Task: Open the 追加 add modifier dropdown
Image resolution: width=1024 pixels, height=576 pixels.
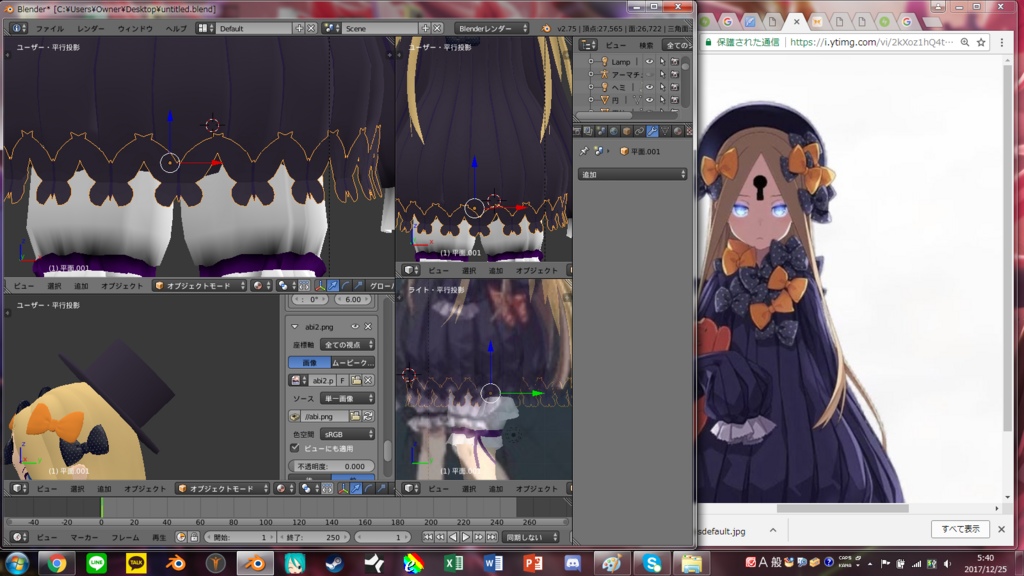Action: coord(632,174)
